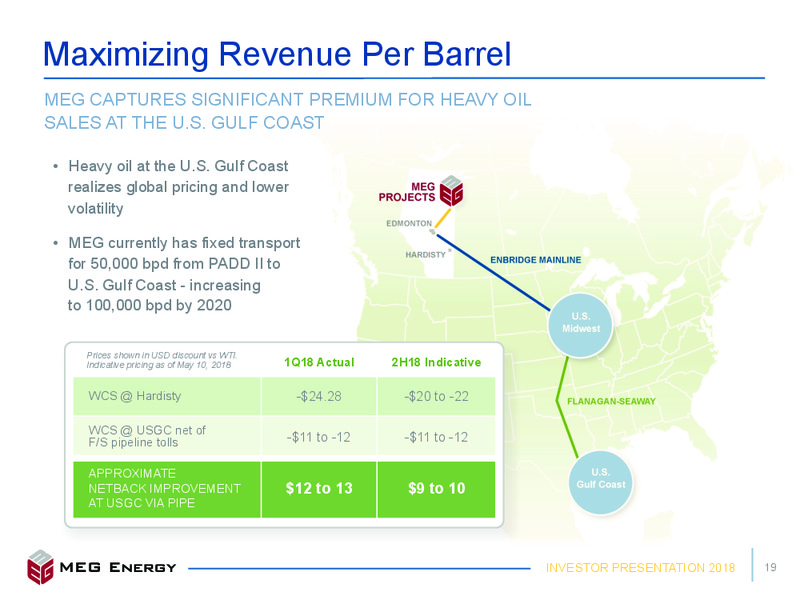This screenshot has height=600, width=800.
Task: Click the MEG logo cube on map
Action: click(452, 191)
